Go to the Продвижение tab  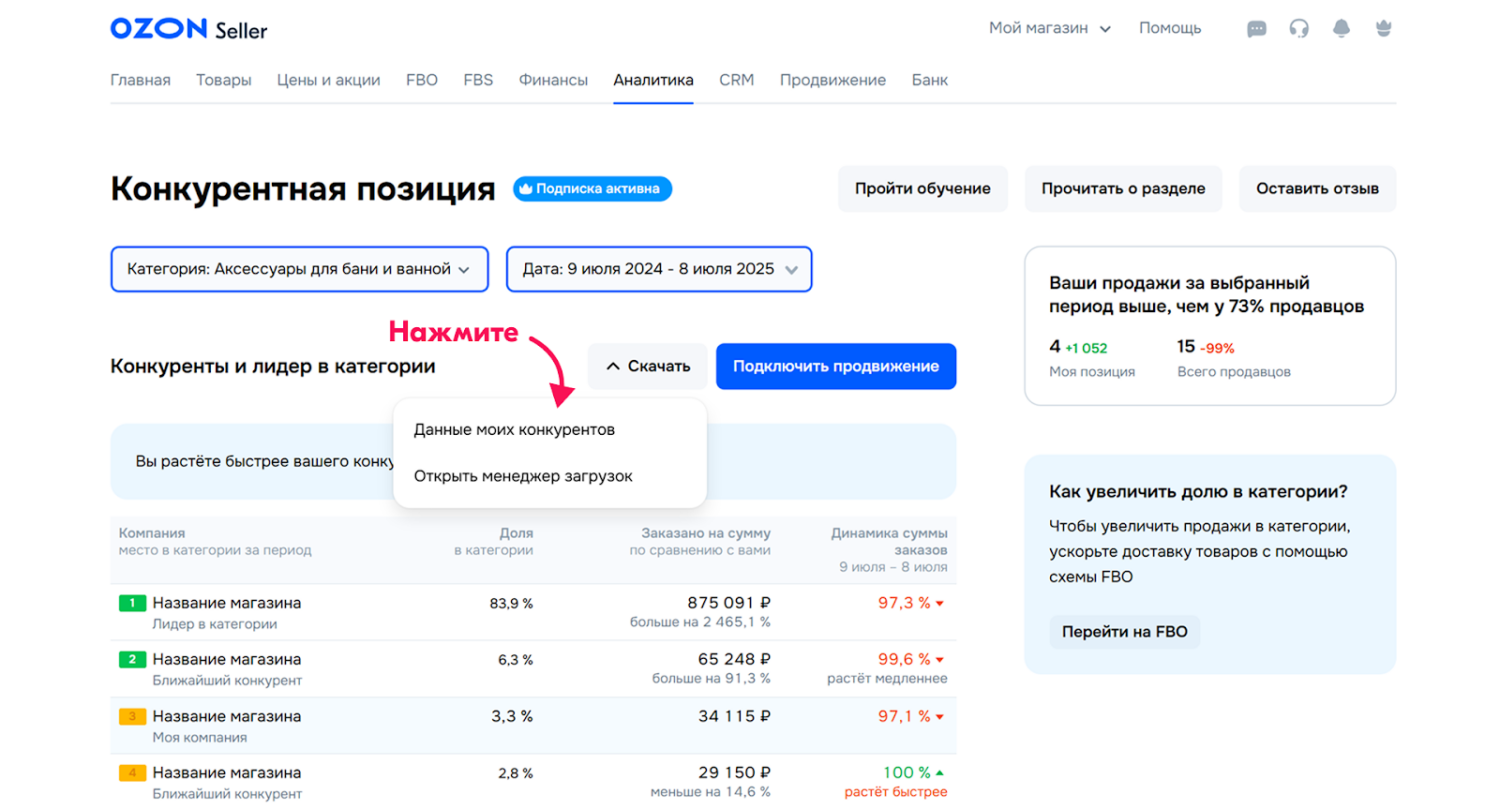pos(832,80)
